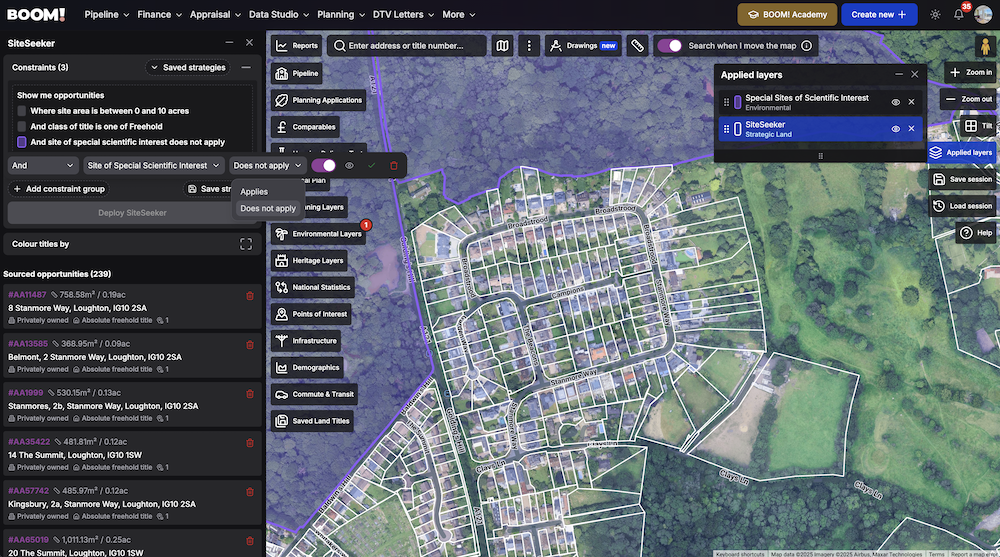Image resolution: width=1000 pixels, height=557 pixels.
Task: Open the More top menu
Action: coord(459,15)
